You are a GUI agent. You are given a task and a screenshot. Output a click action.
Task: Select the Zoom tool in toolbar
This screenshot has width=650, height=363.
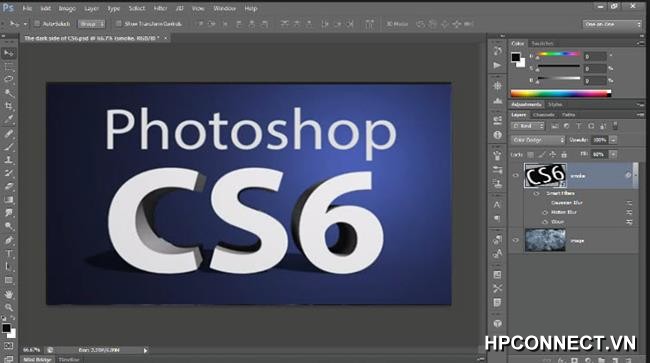click(8, 307)
